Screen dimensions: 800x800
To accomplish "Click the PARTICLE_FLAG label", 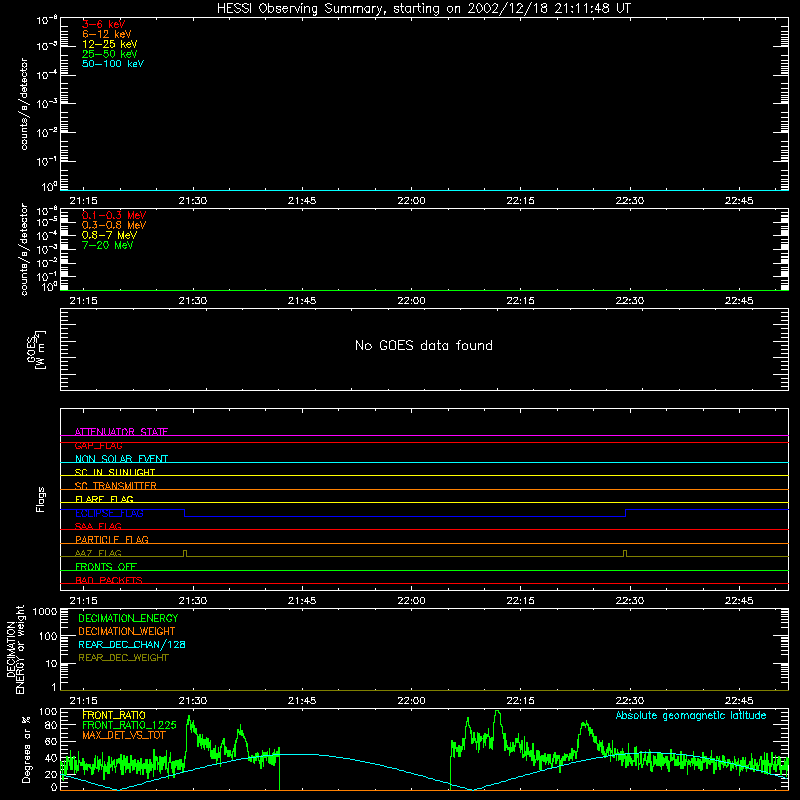I will tap(112, 539).
